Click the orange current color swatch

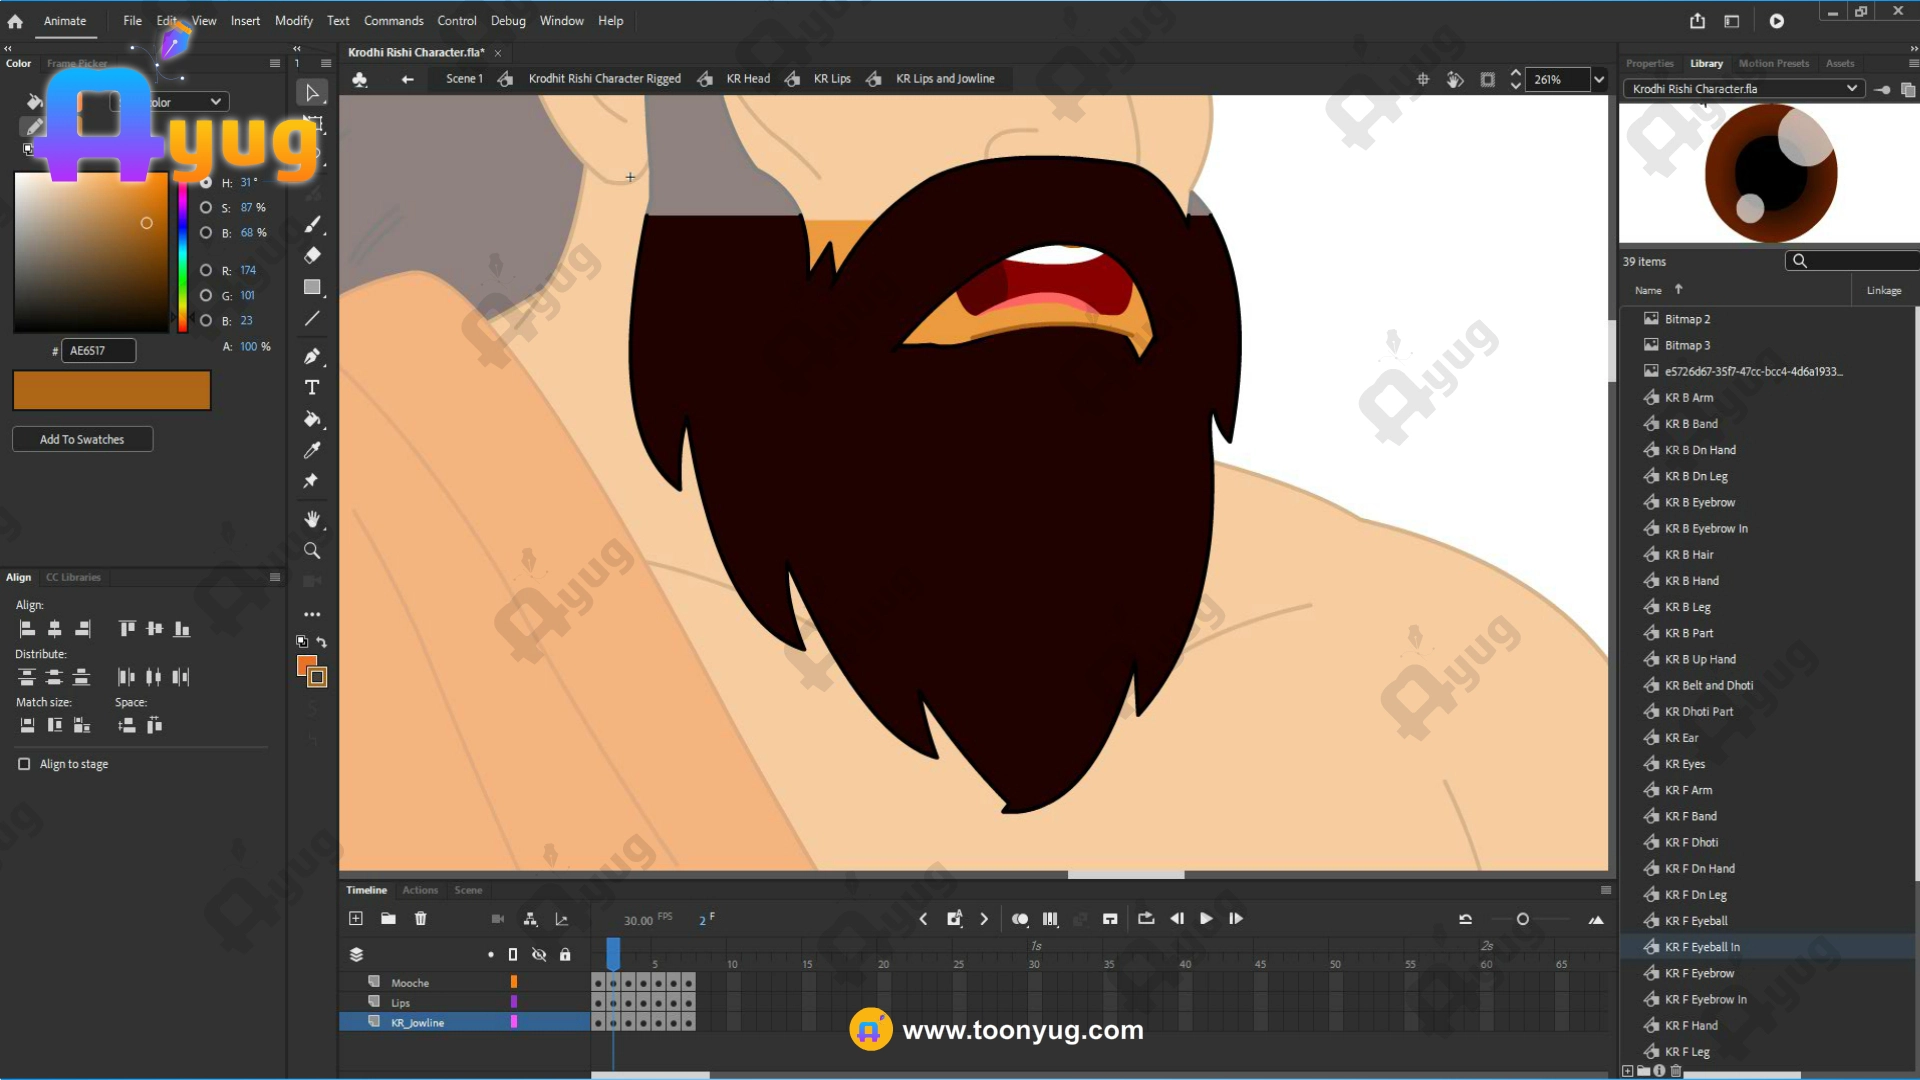click(x=112, y=391)
